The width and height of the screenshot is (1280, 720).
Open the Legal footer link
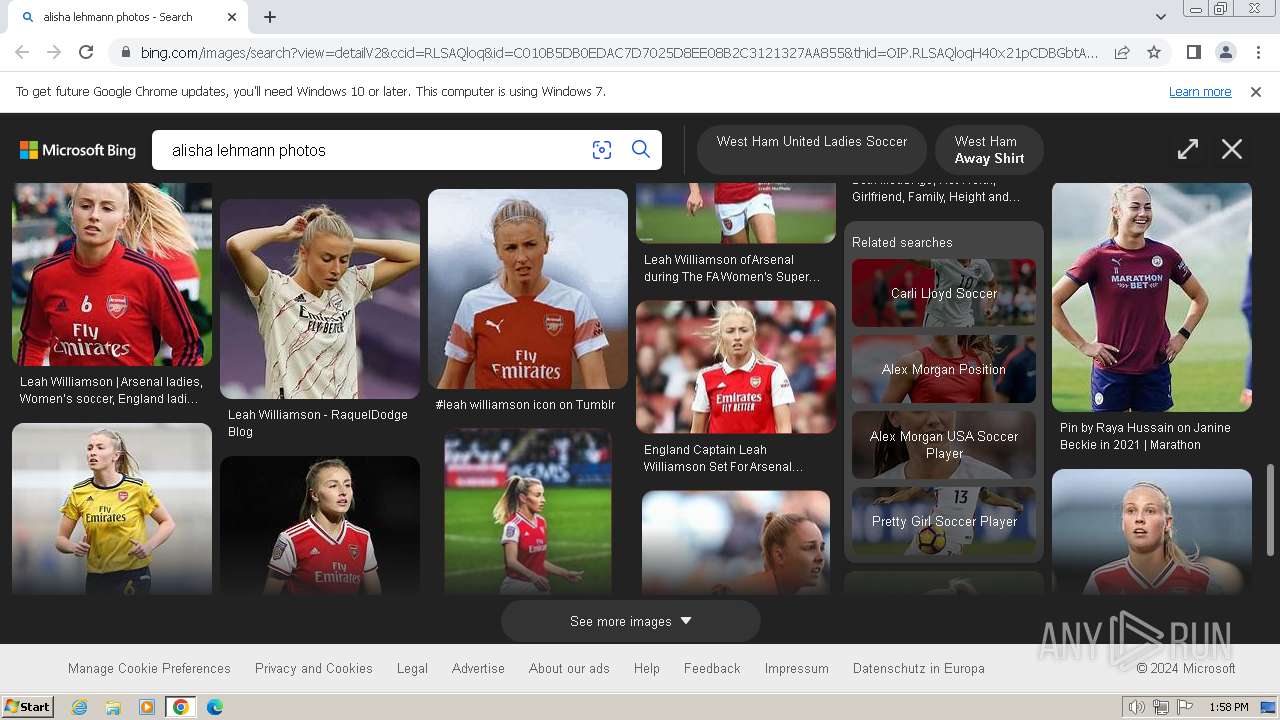412,668
